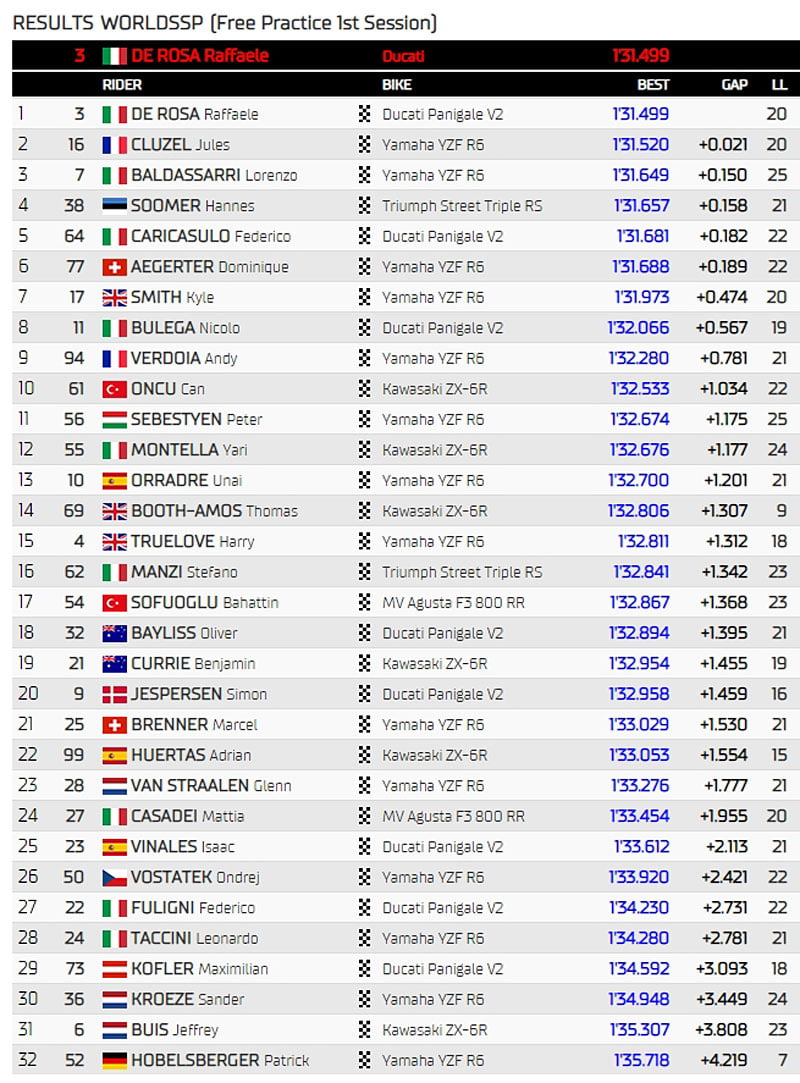Click the checkered flag icon in KOFLER's row
This screenshot has height=1083, width=800.
pyautogui.click(x=364, y=969)
